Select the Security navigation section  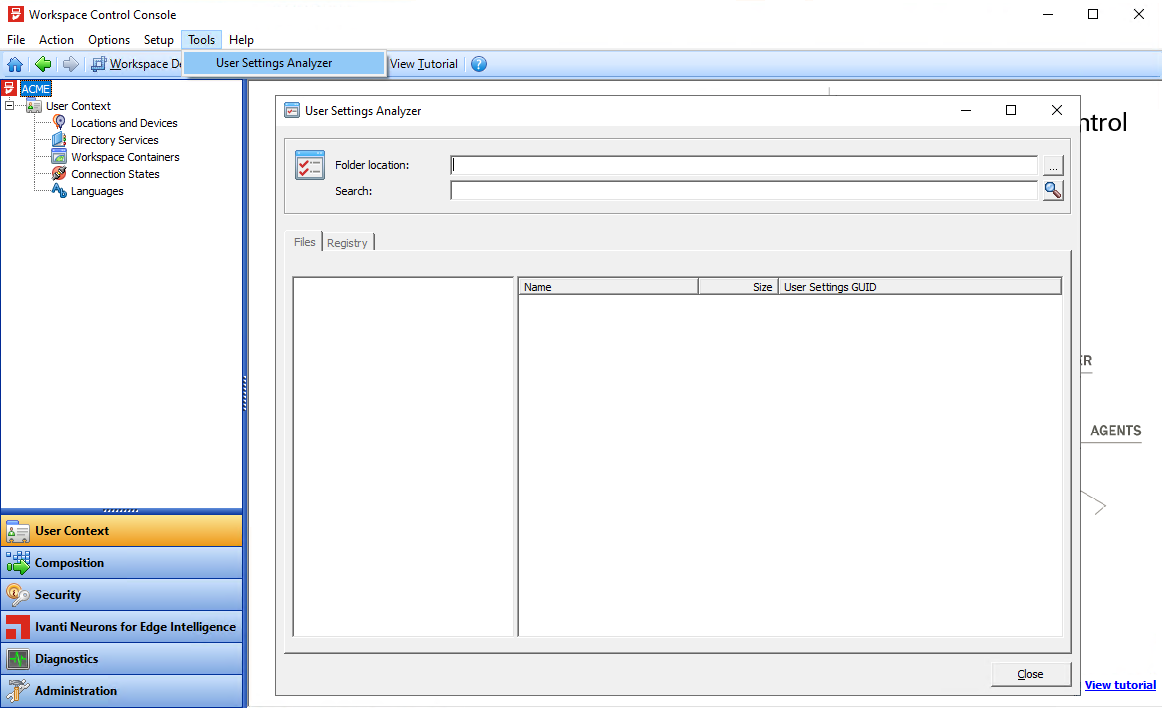coord(122,595)
